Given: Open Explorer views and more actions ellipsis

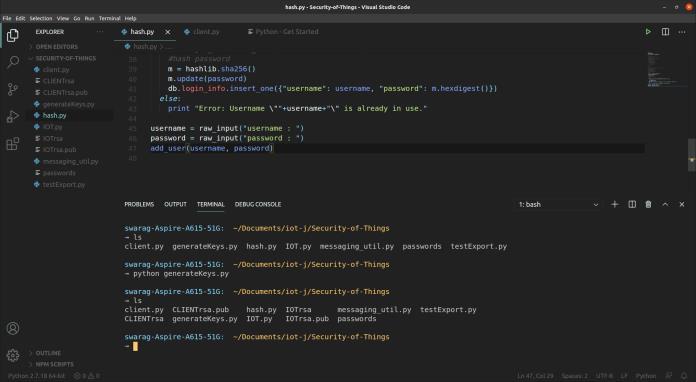Looking at the screenshot, I should pos(100,32).
